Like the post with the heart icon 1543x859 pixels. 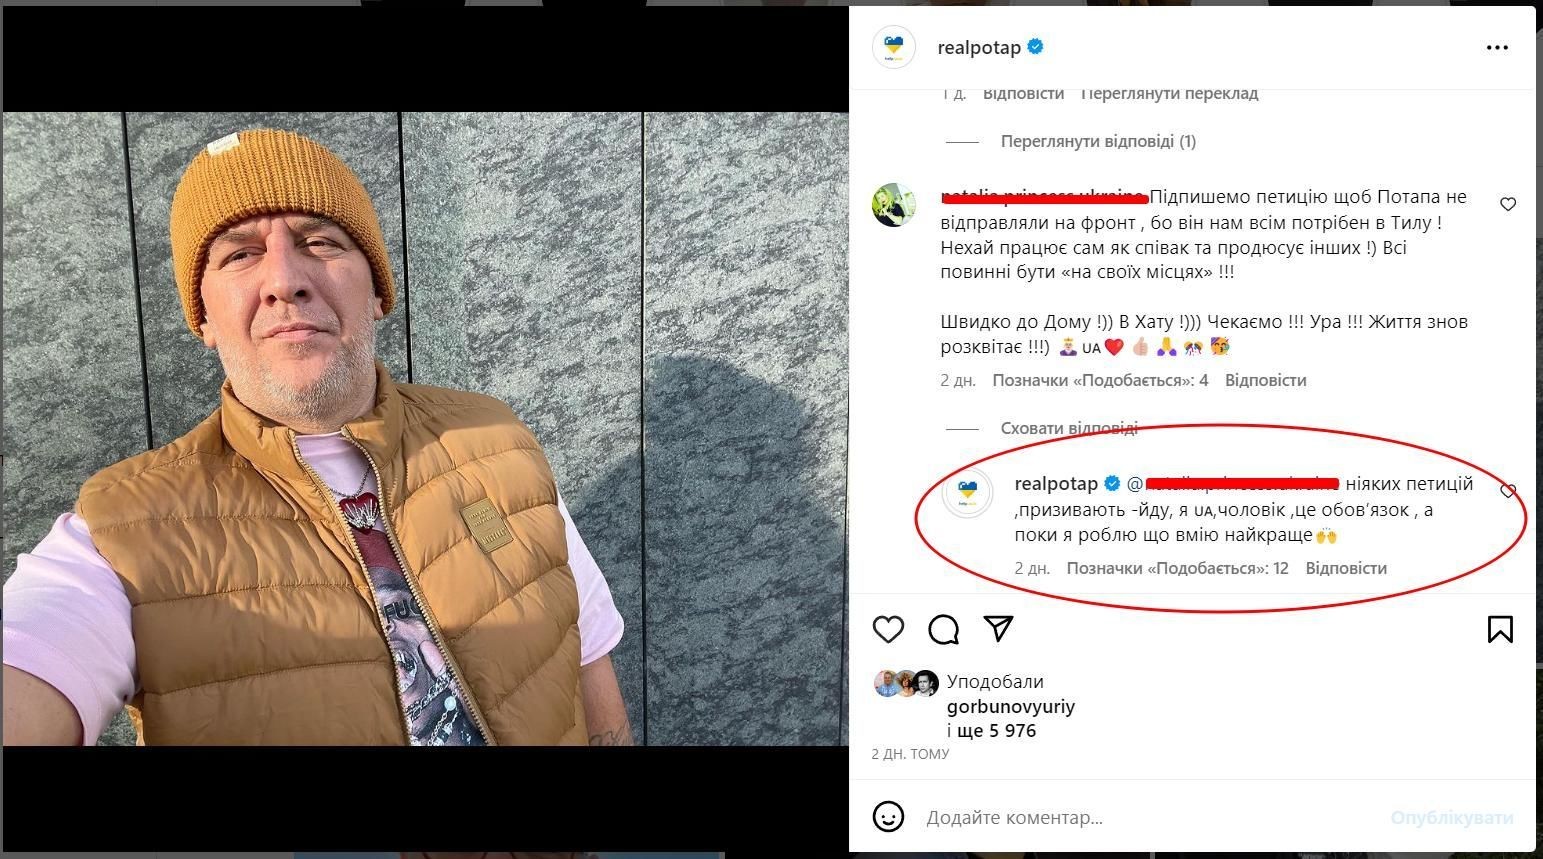pos(888,629)
